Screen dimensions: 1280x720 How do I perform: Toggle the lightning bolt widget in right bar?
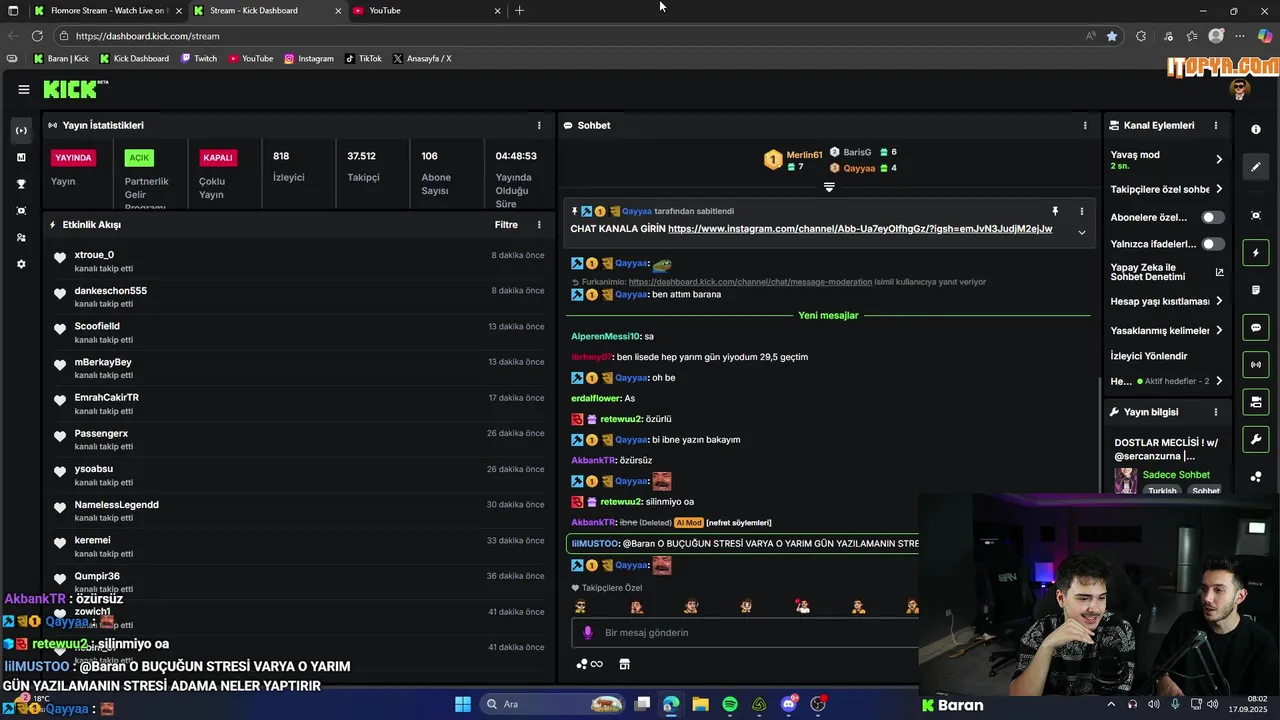(x=1256, y=253)
